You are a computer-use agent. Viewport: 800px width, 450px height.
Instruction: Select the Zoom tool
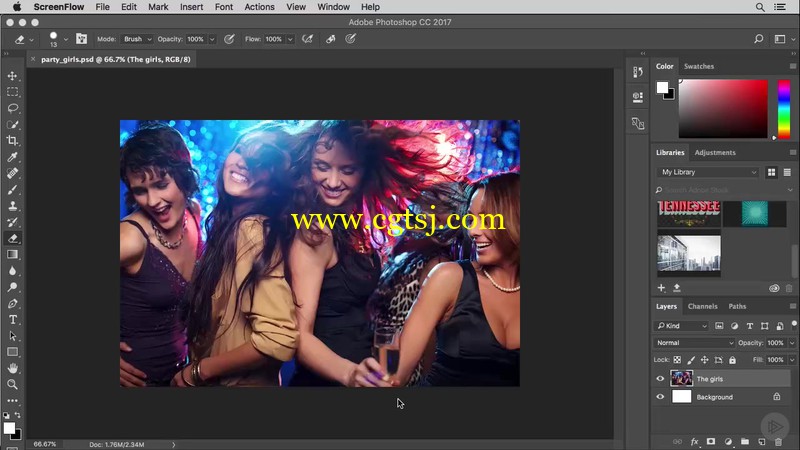point(12,384)
